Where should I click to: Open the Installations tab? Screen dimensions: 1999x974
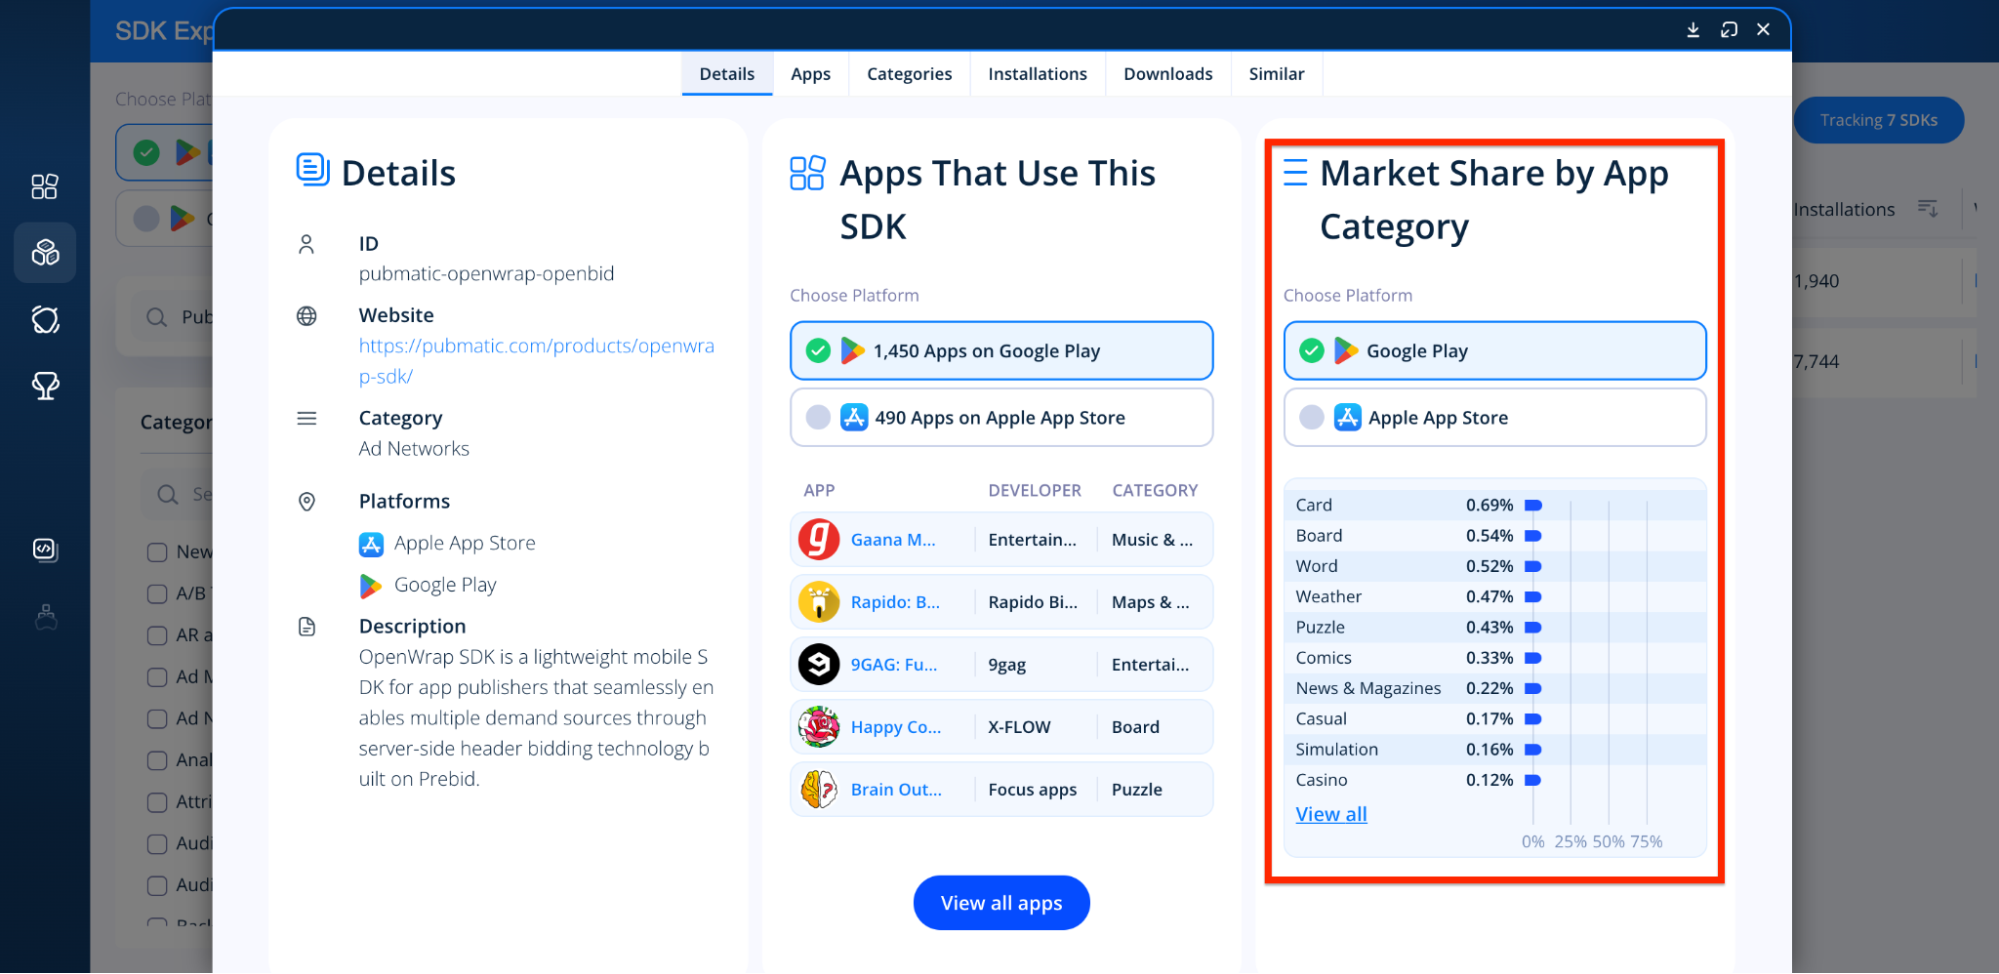1037,74
